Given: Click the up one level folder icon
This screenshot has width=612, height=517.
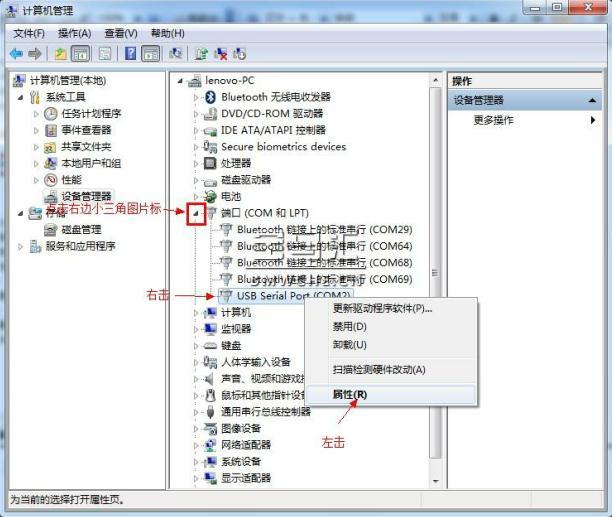Looking at the screenshot, I should pos(61,53).
